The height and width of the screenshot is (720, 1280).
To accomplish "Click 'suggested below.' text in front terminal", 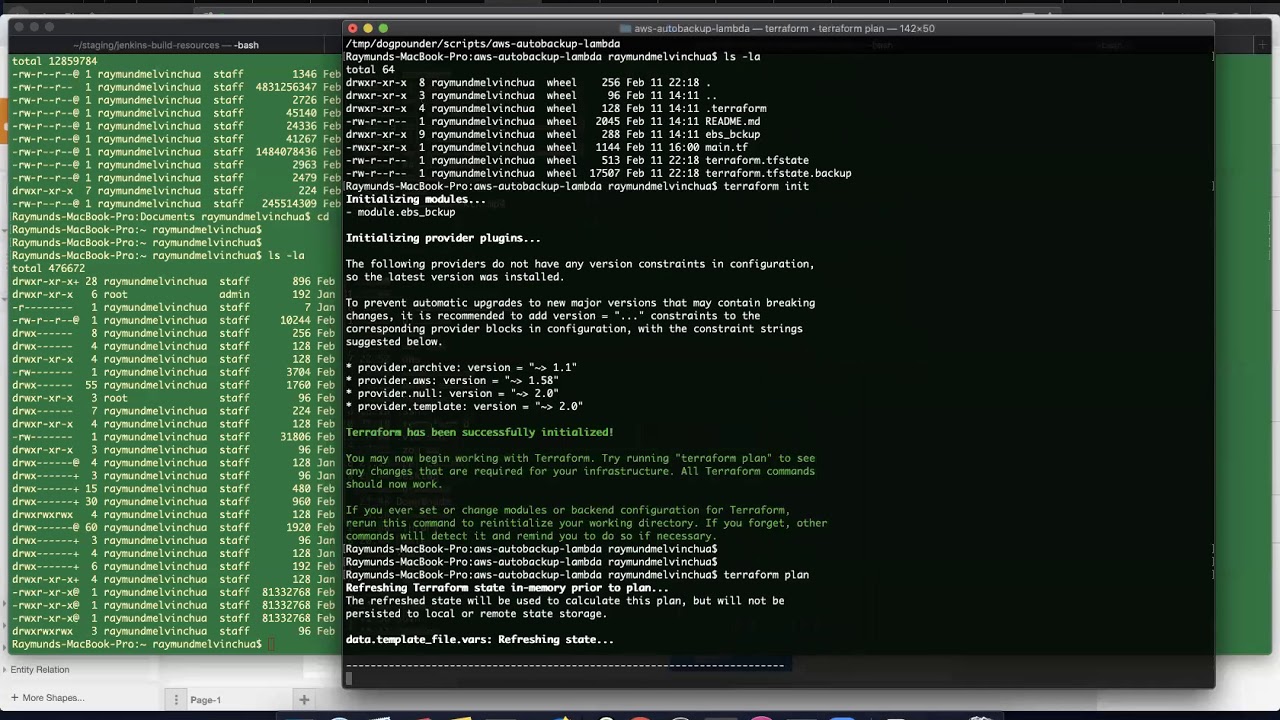I will pyautogui.click(x=394, y=342).
